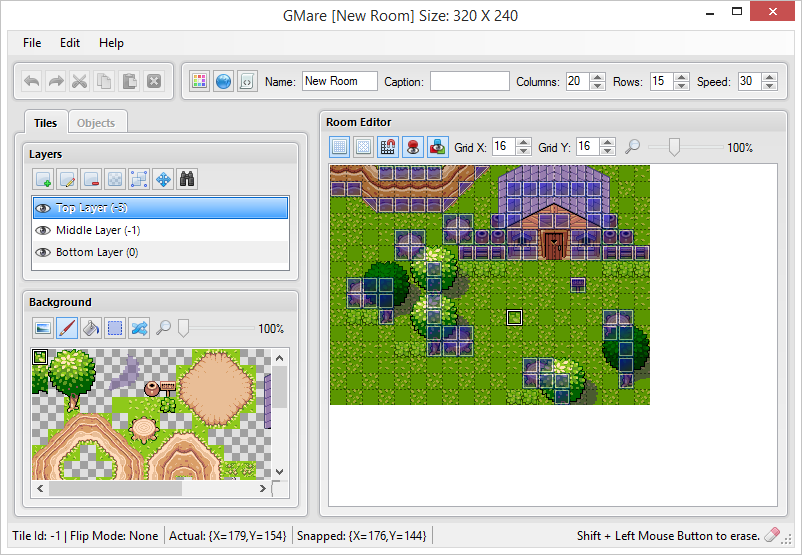Click the Undo arrow icon

(32, 81)
